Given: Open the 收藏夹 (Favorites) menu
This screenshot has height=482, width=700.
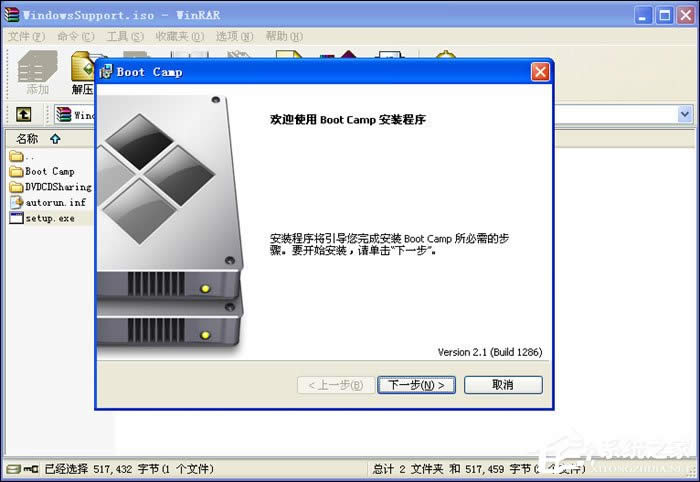Looking at the screenshot, I should coord(177,36).
